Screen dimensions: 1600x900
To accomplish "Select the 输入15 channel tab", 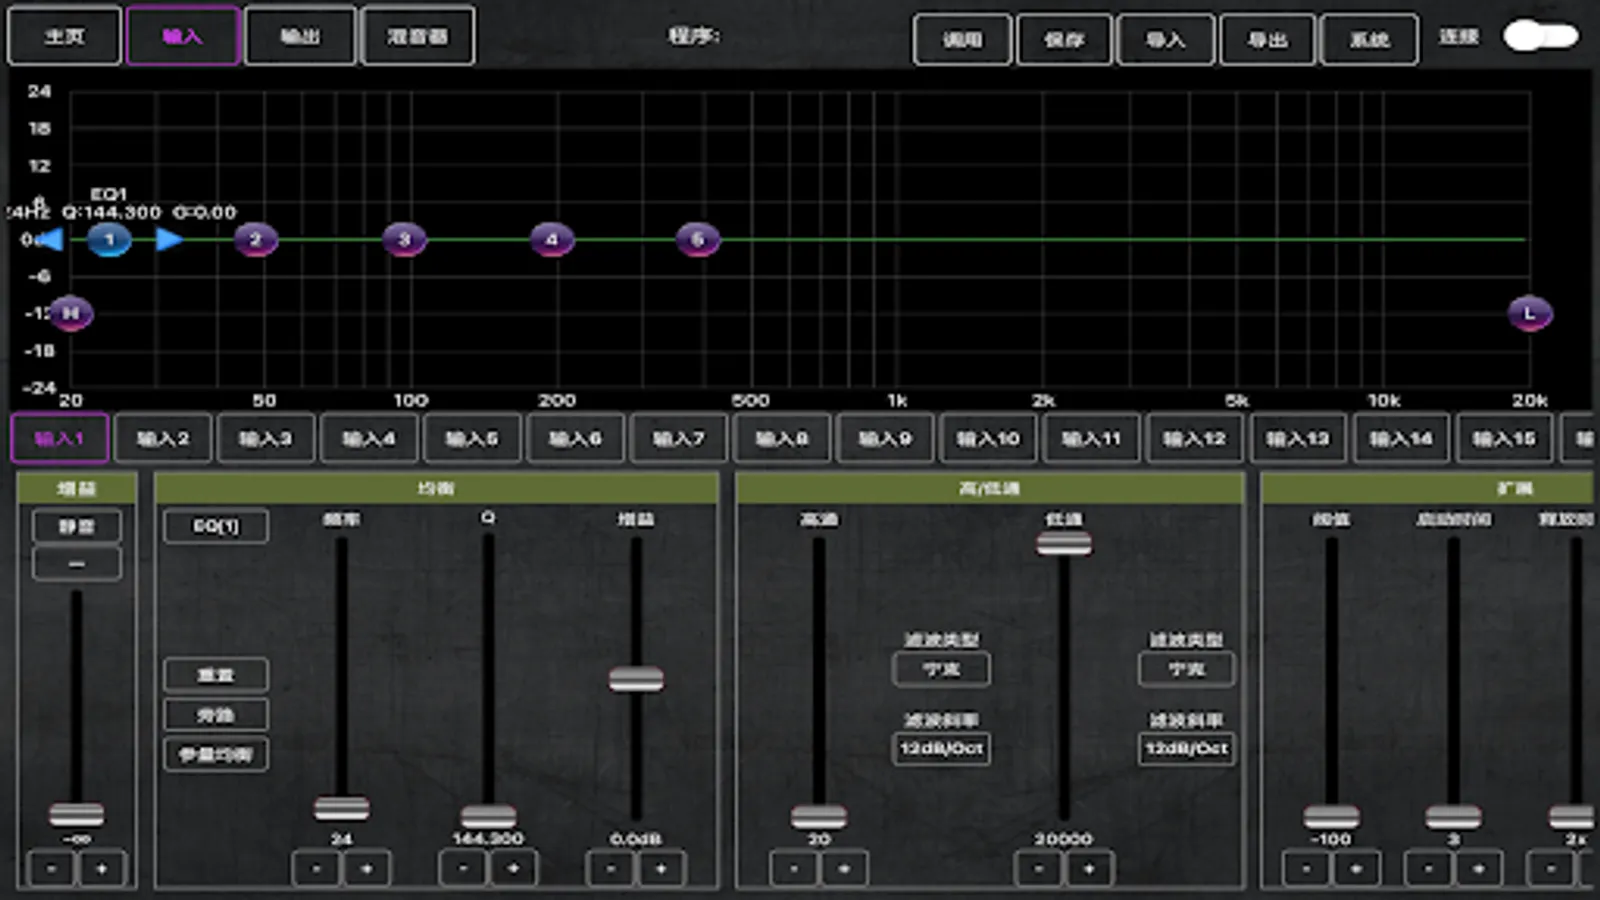I will [1504, 438].
